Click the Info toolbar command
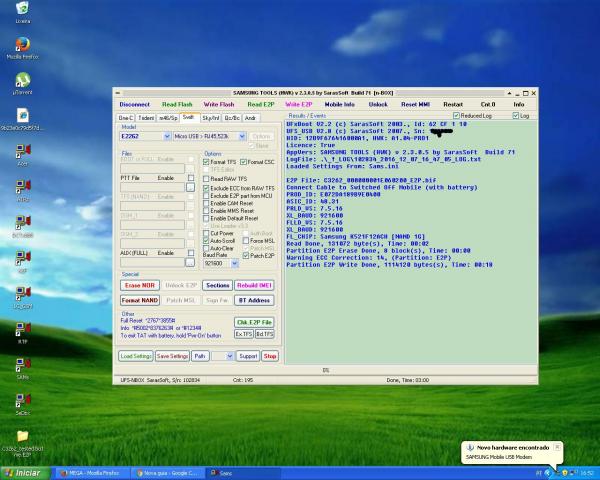Viewport: 600px width, 480px height. [x=519, y=104]
